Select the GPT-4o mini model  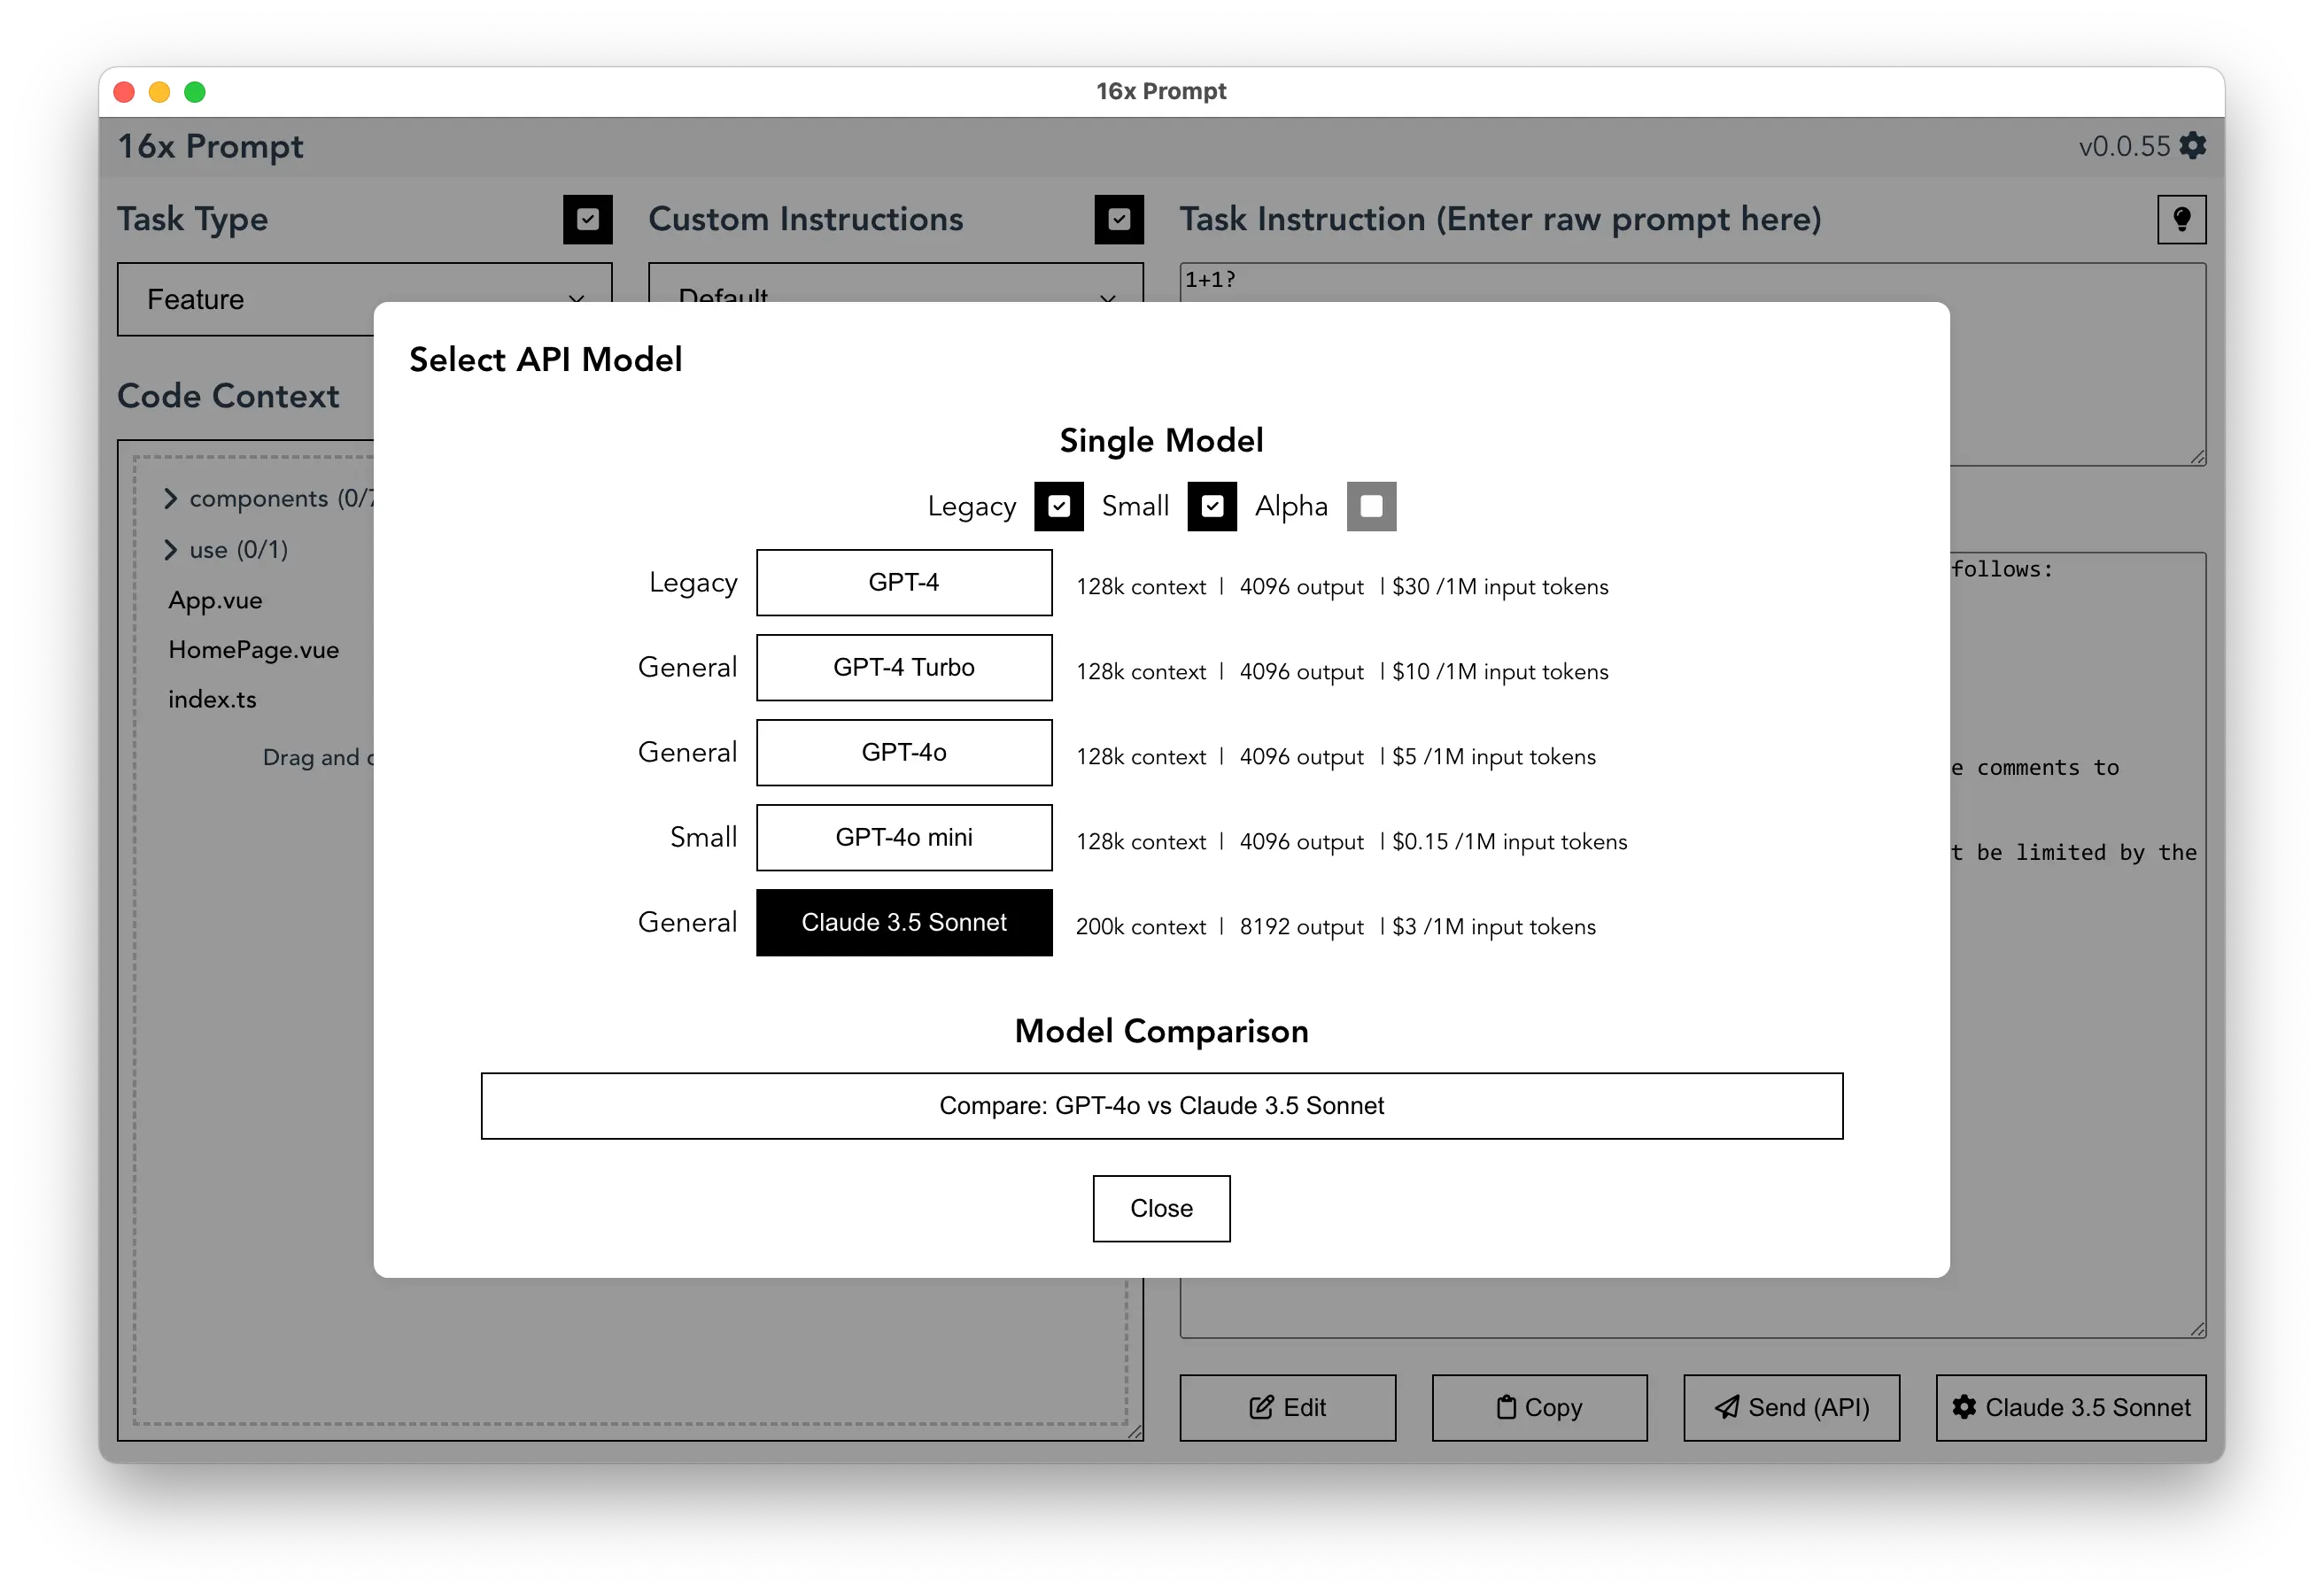(904, 835)
